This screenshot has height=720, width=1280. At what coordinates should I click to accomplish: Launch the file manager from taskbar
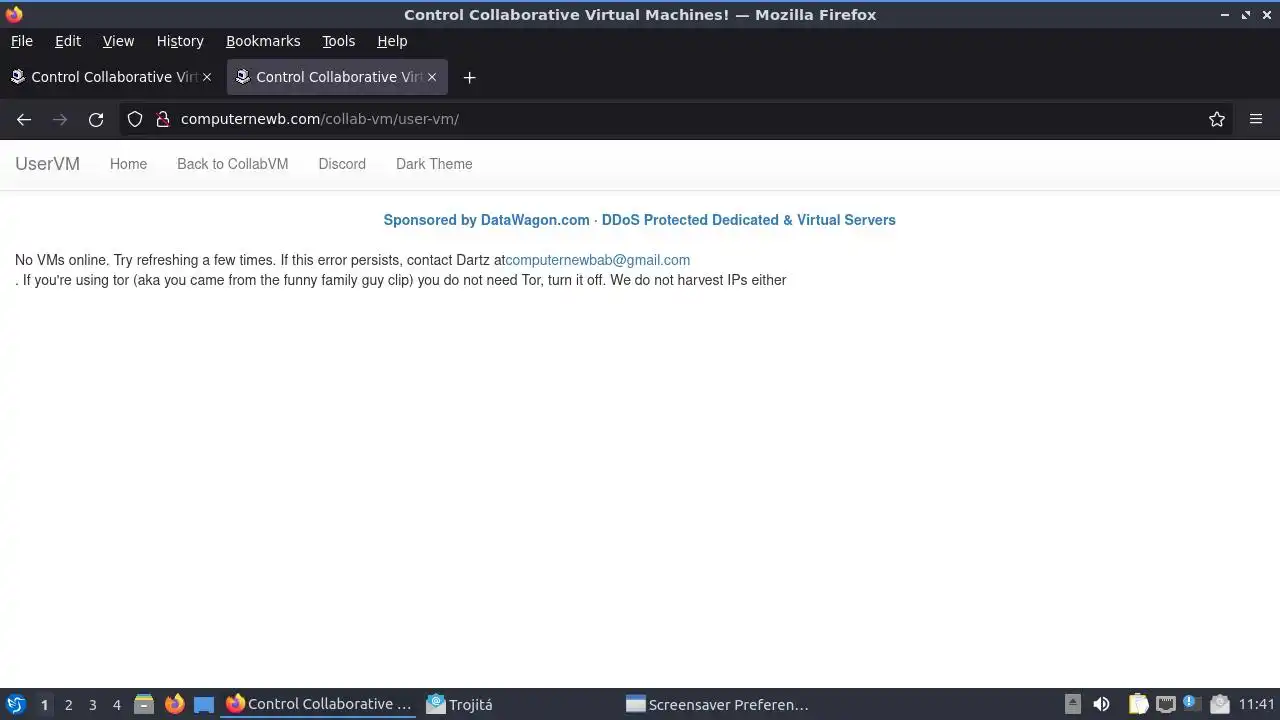click(x=144, y=704)
